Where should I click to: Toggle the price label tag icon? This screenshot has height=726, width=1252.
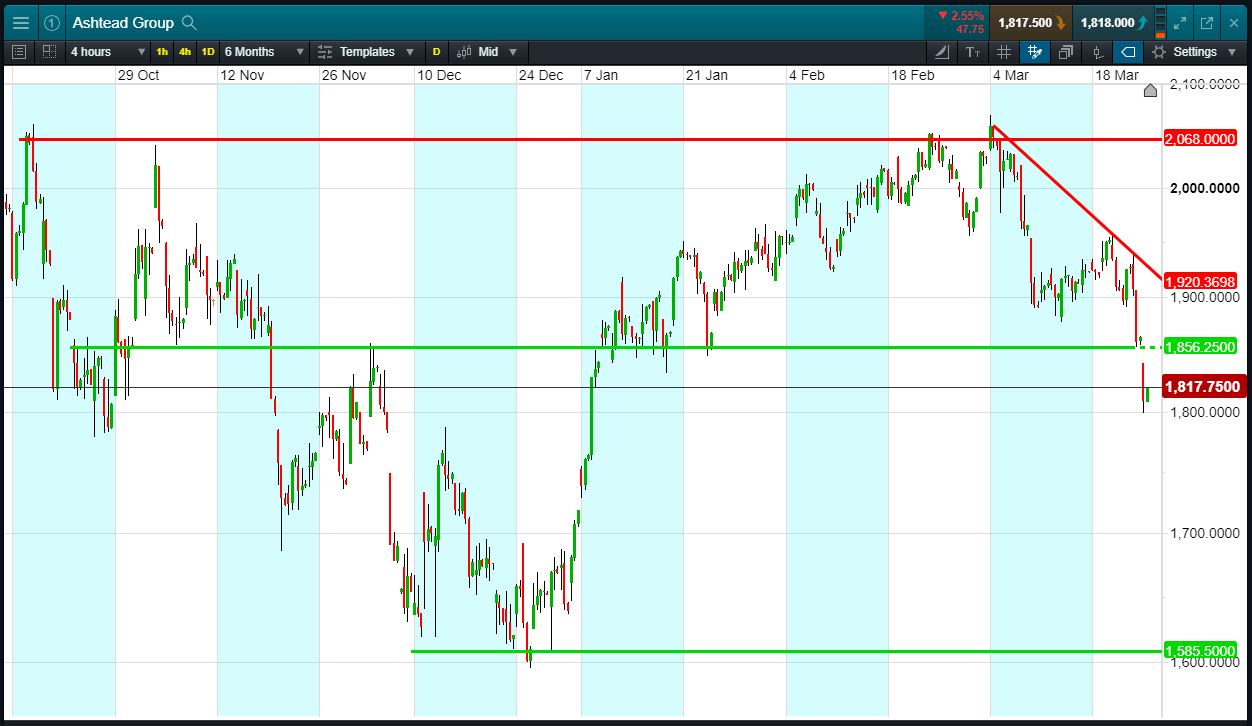click(1128, 52)
